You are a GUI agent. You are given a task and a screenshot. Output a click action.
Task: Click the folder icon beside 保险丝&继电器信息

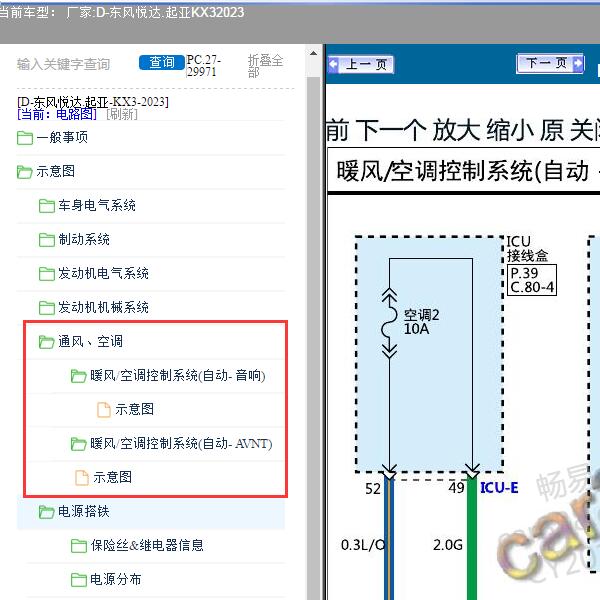pos(79,546)
